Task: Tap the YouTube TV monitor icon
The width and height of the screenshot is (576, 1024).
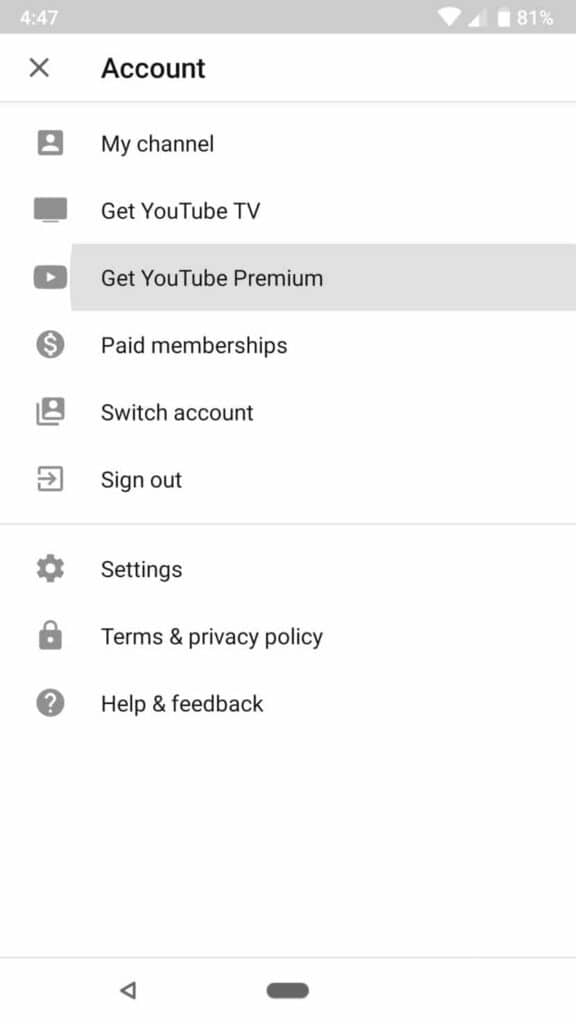Action: pos(50,210)
